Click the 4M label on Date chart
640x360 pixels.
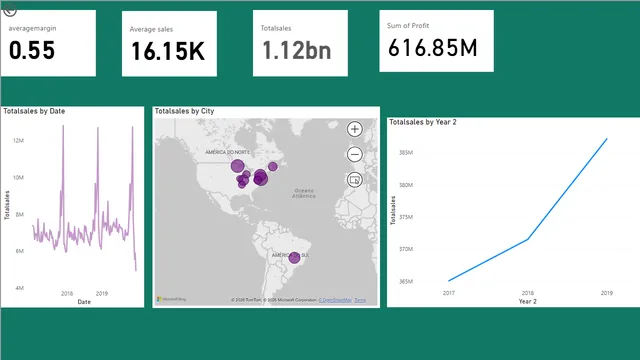(20, 288)
